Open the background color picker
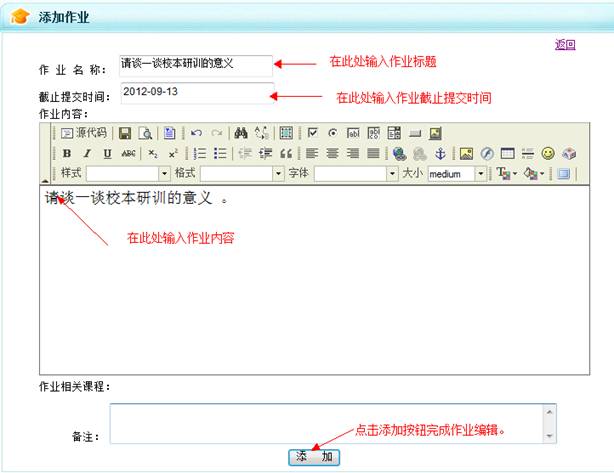The image size is (614, 473). pos(534,173)
